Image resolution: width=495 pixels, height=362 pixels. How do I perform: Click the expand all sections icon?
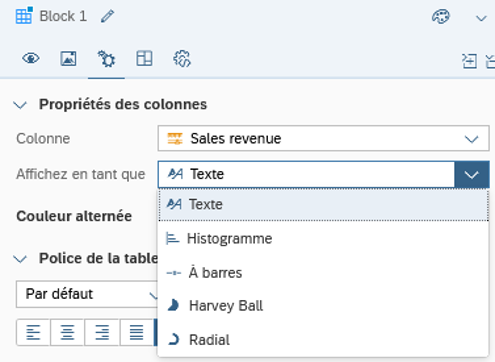[469, 61]
